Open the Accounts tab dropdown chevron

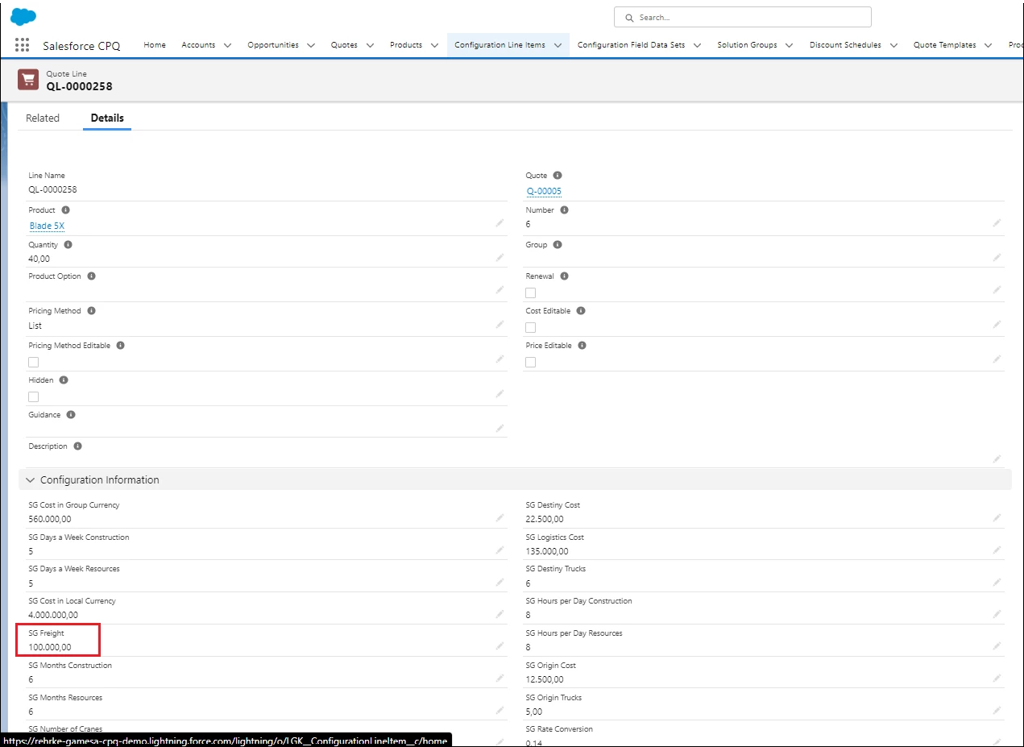(227, 46)
